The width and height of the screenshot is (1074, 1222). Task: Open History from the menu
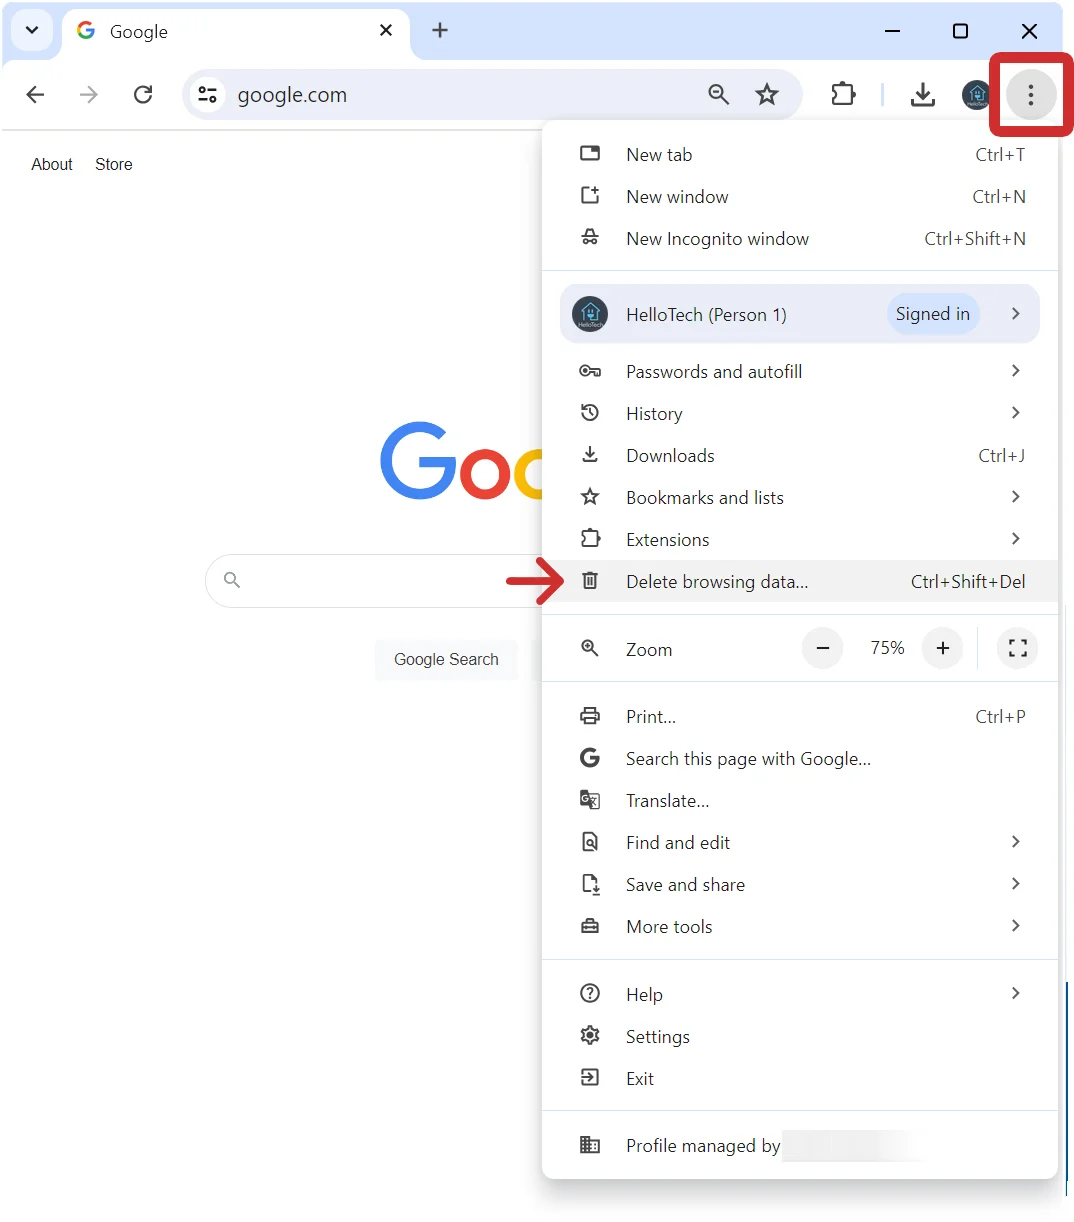653,413
